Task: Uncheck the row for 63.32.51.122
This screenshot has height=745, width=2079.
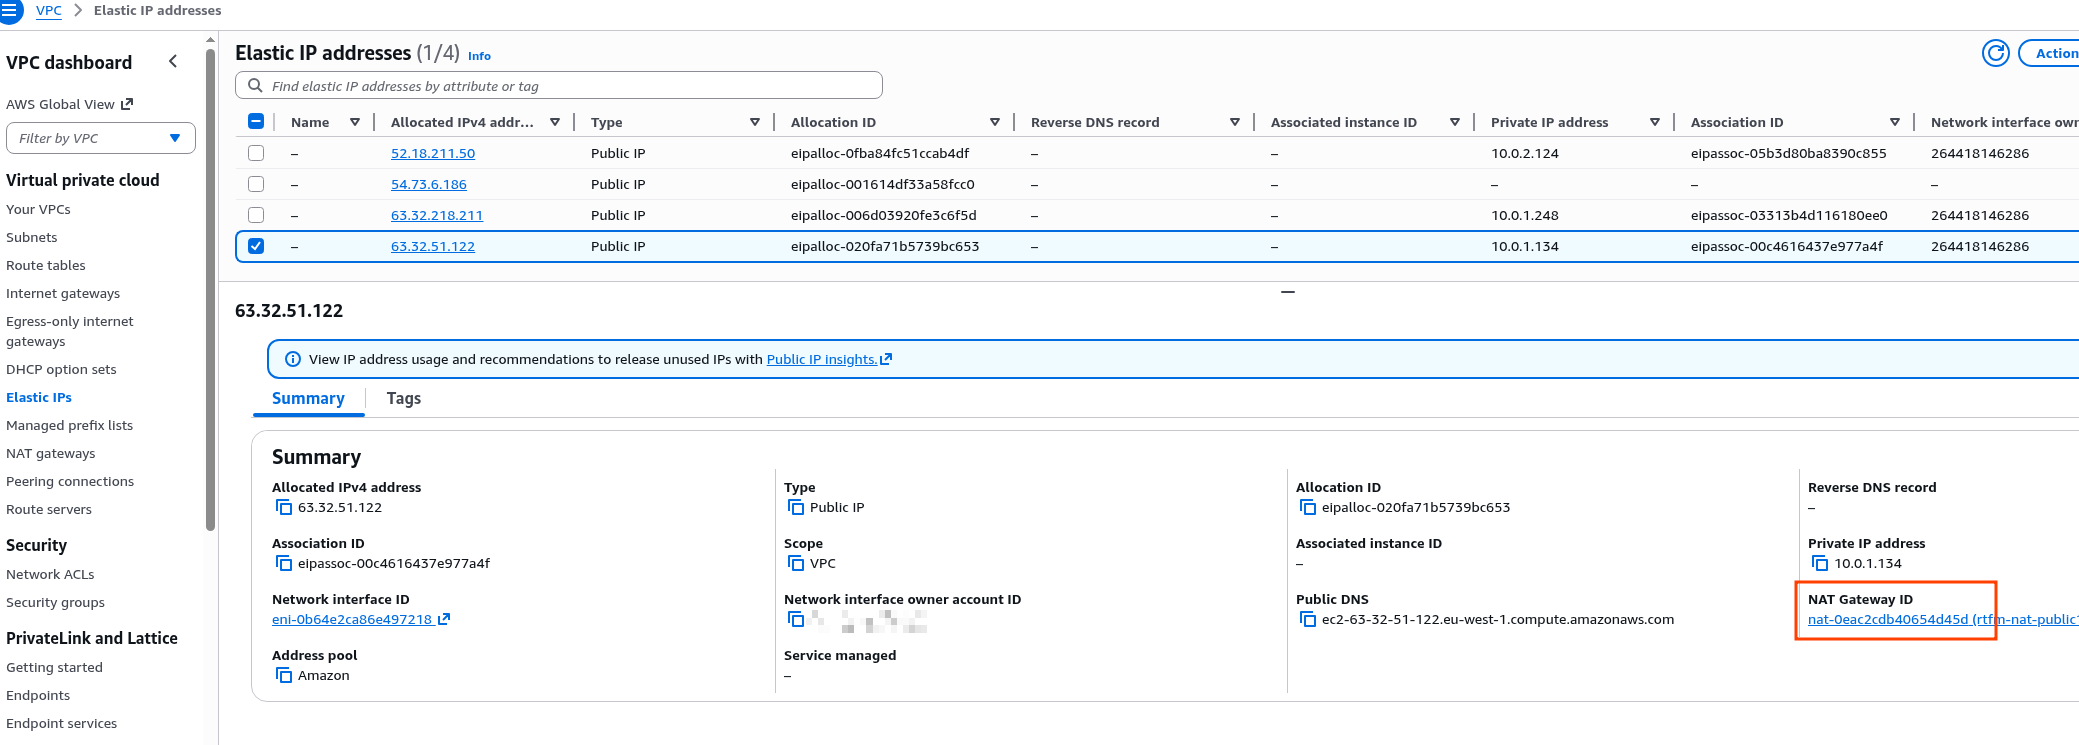Action: (256, 246)
